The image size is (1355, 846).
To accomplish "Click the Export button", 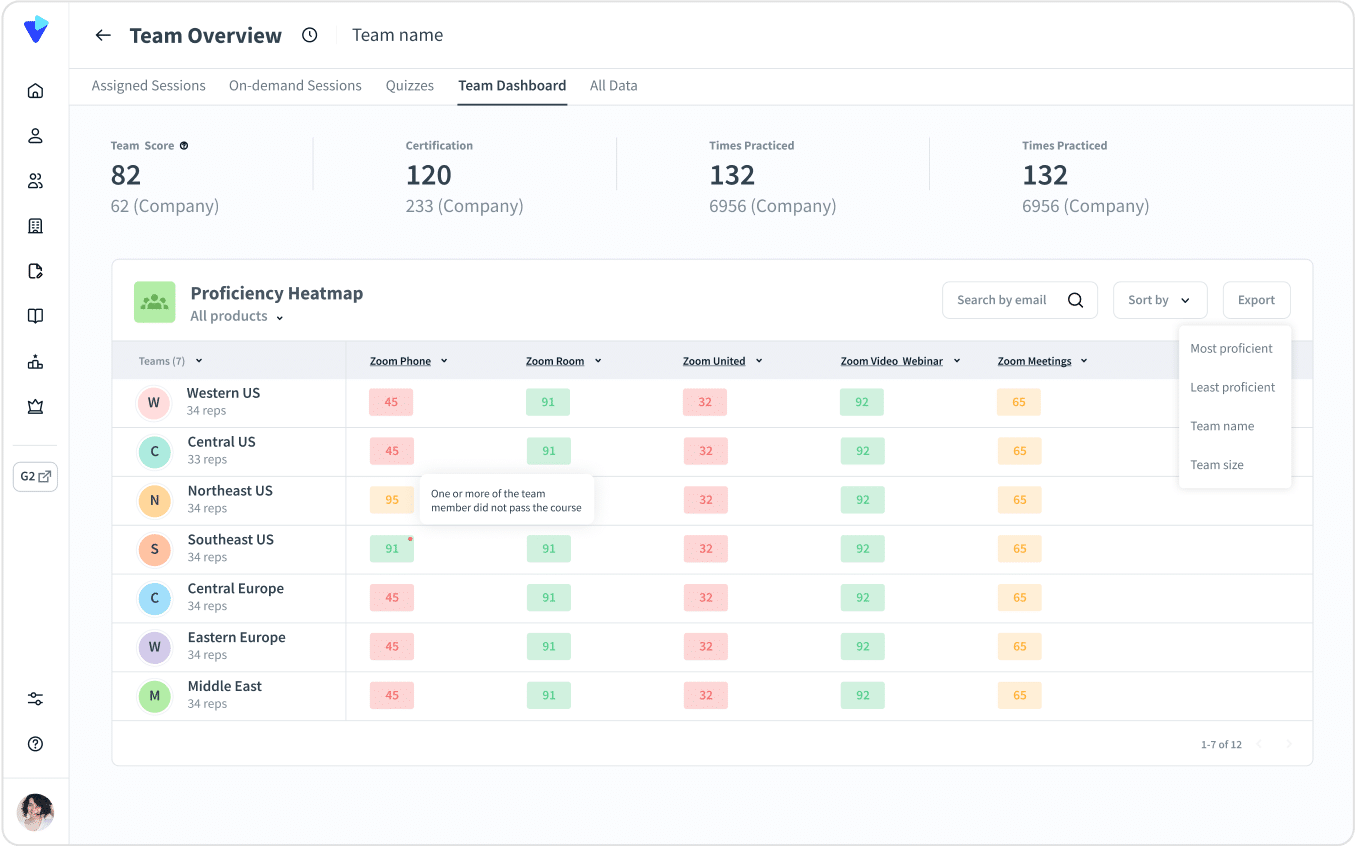I will [1257, 300].
